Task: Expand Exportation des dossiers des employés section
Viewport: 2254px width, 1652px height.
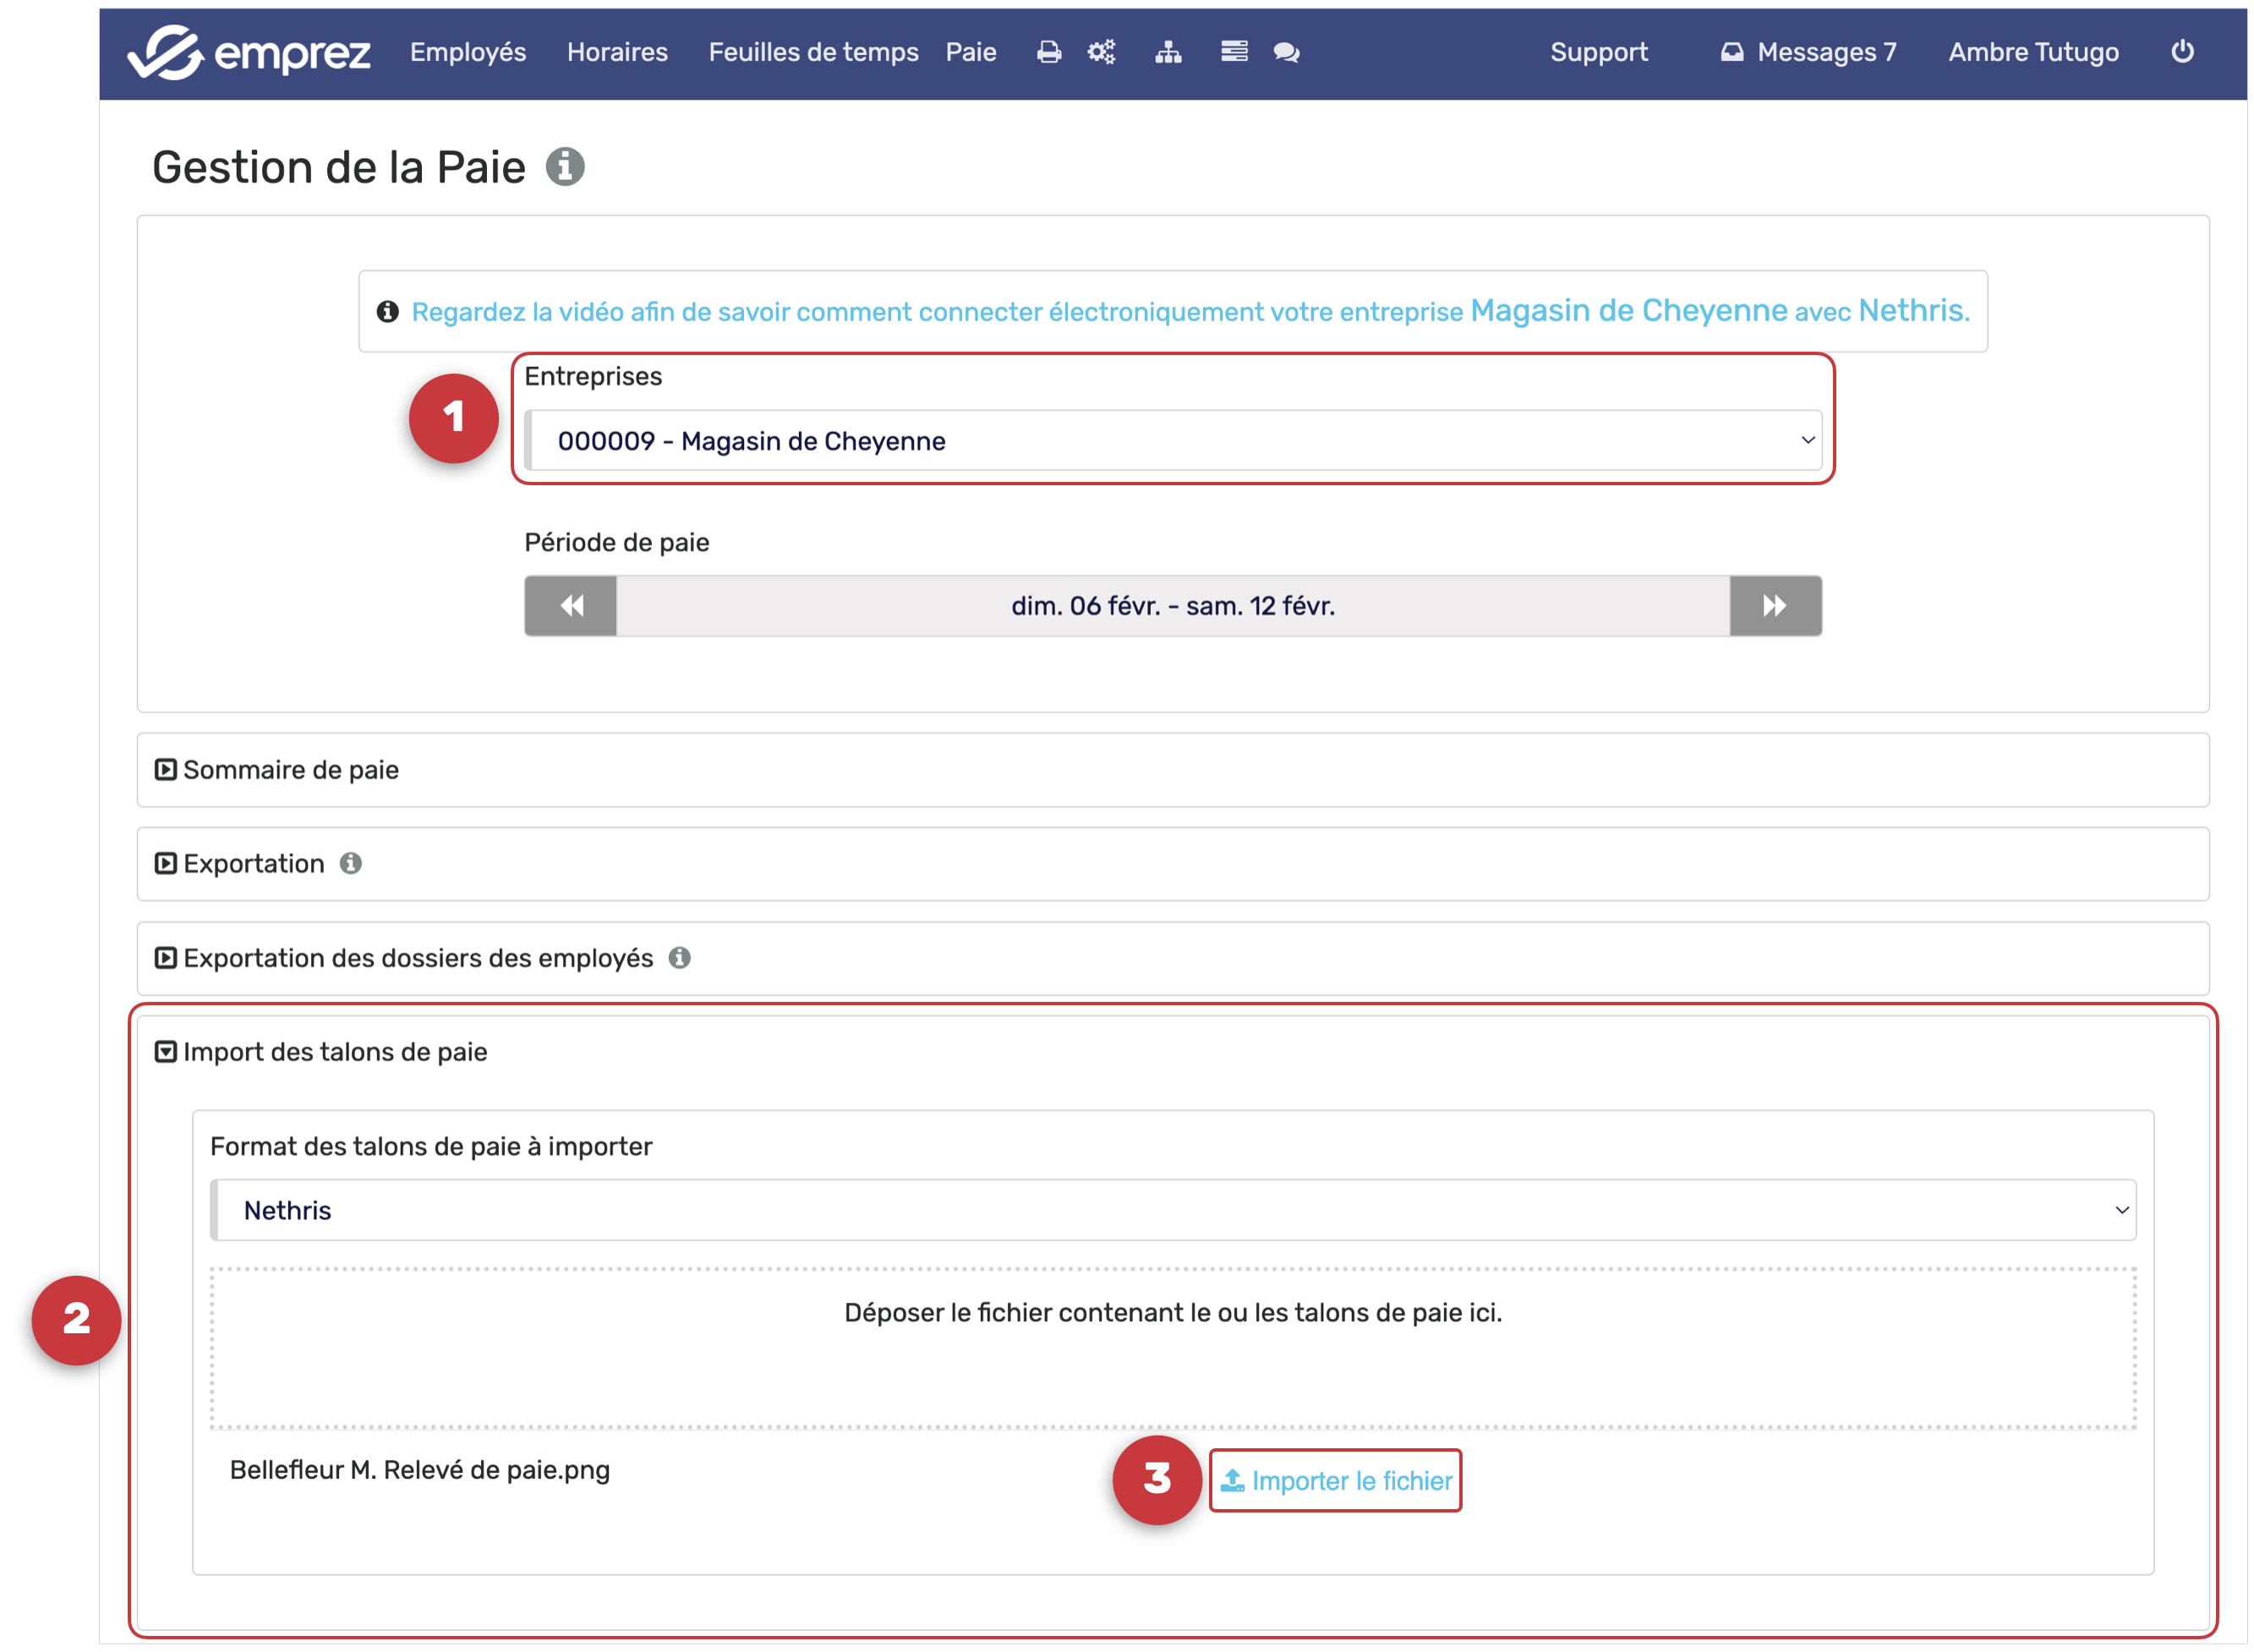Action: point(418,958)
